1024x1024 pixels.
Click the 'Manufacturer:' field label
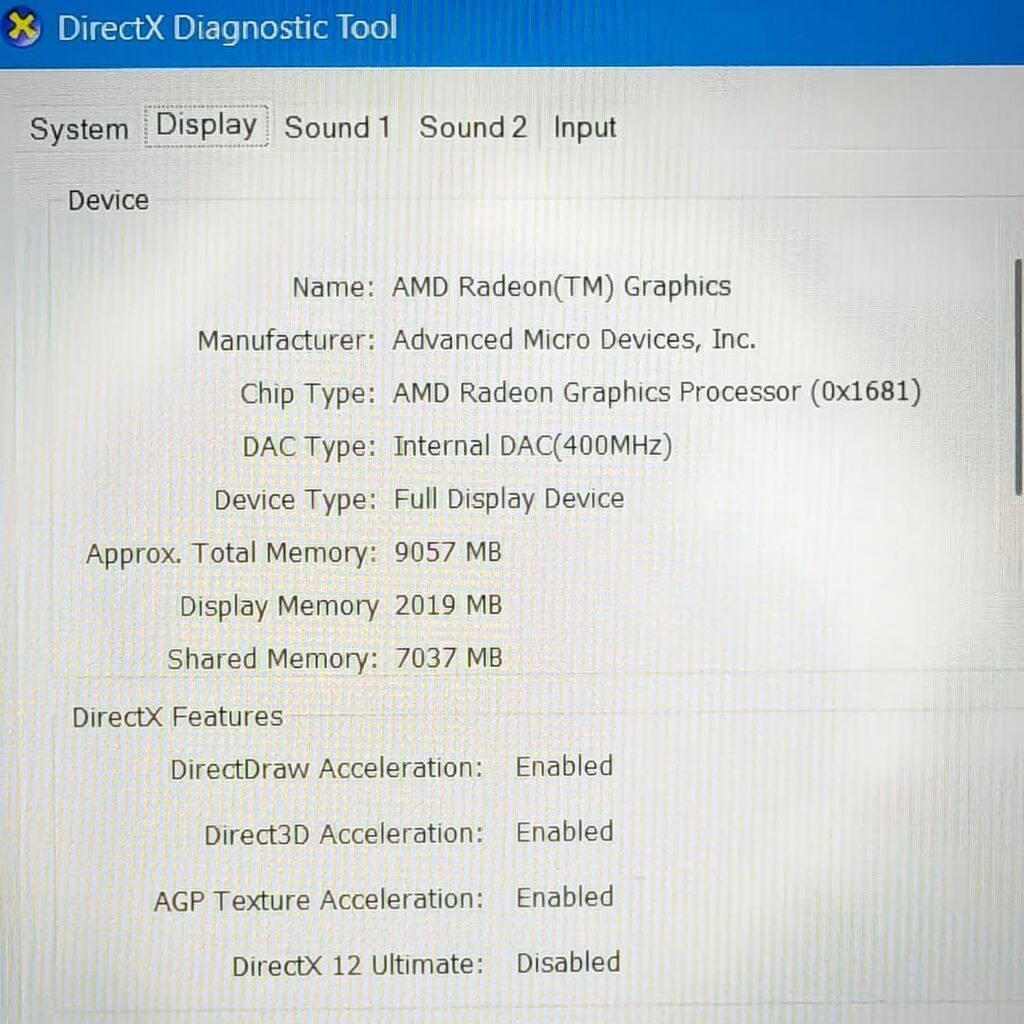(x=287, y=341)
